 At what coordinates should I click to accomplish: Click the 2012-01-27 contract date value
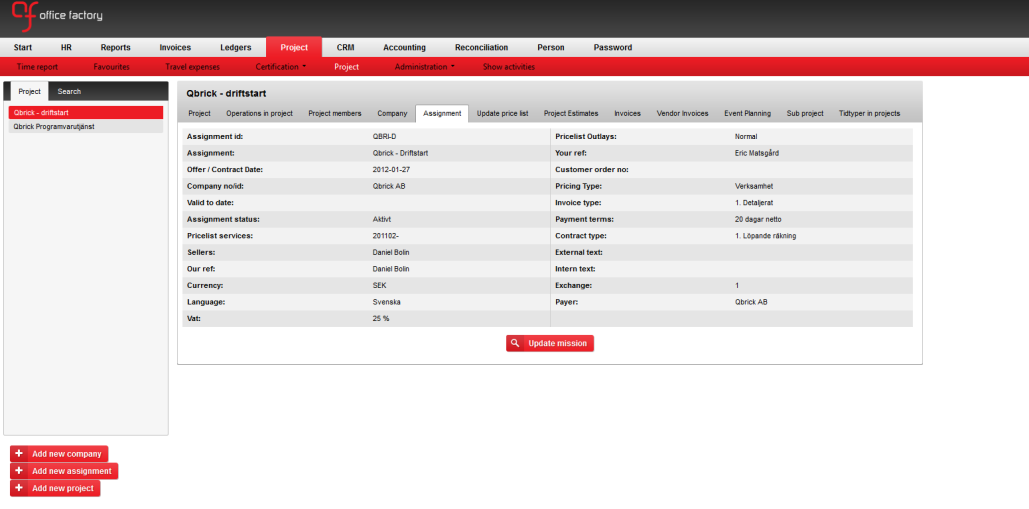pyautogui.click(x=392, y=169)
